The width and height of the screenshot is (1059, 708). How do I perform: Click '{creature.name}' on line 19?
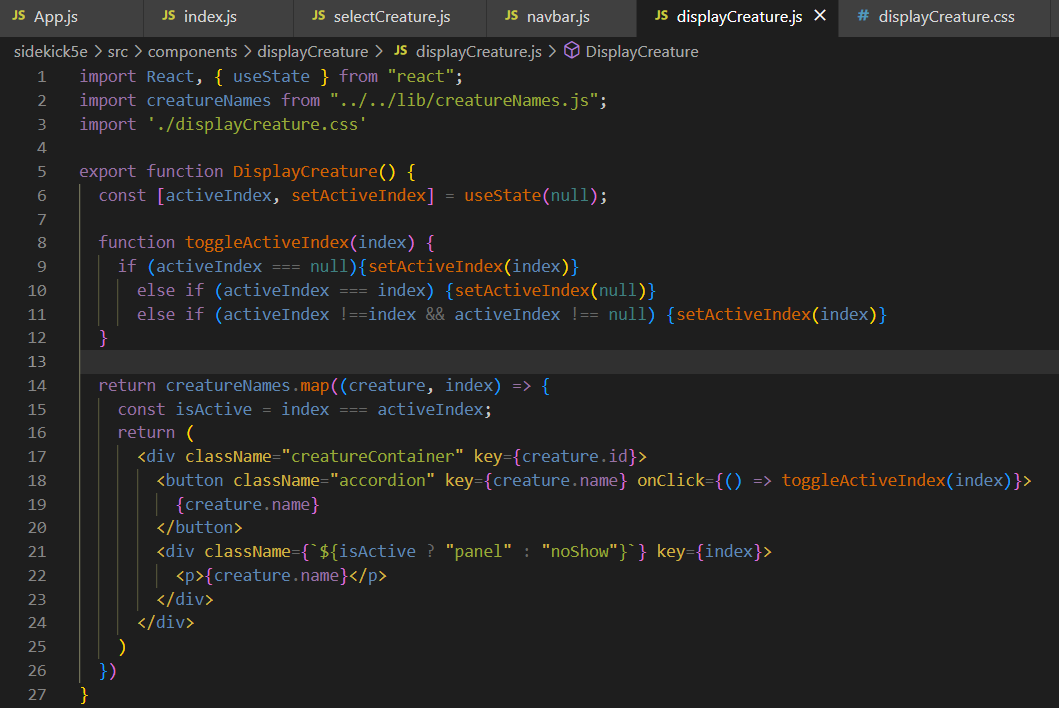248,505
